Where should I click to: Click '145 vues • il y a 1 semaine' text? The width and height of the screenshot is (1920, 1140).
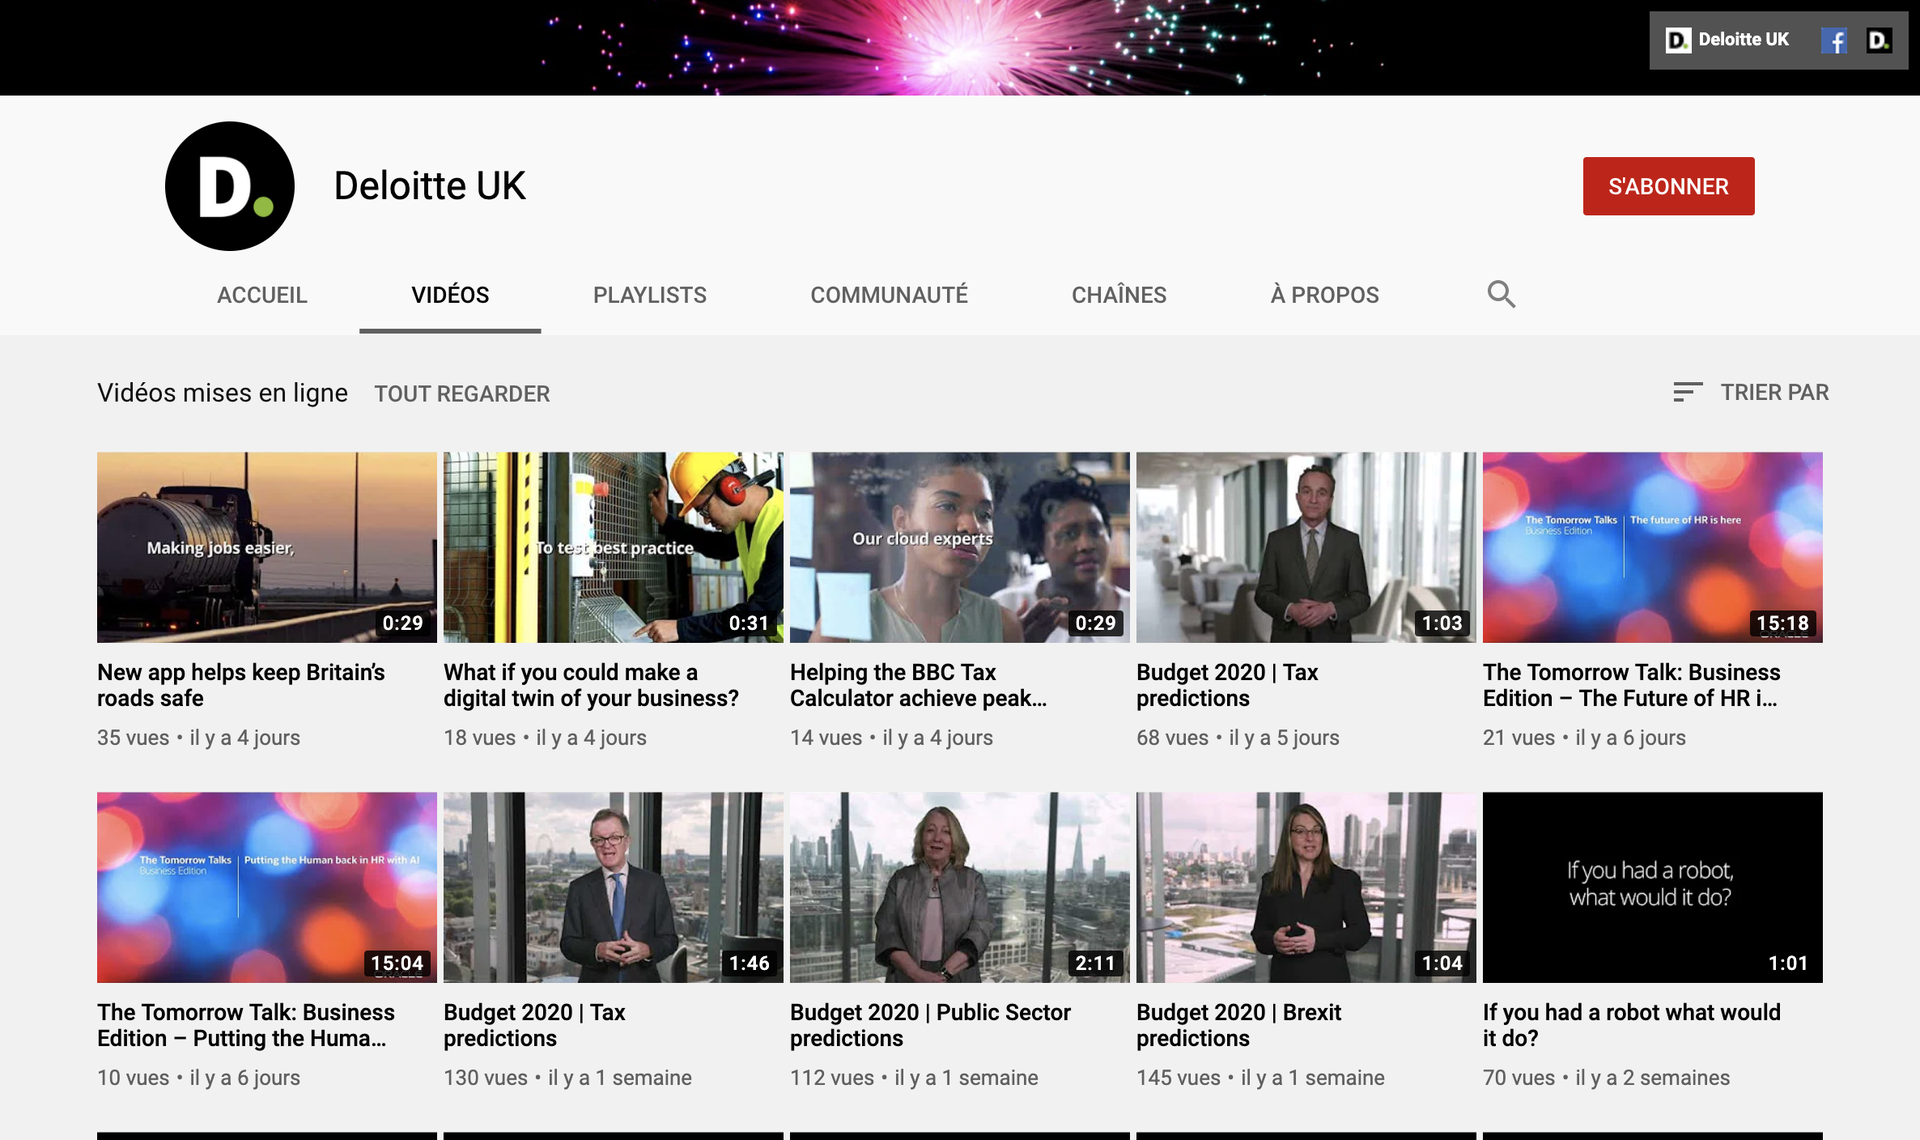[1260, 1078]
